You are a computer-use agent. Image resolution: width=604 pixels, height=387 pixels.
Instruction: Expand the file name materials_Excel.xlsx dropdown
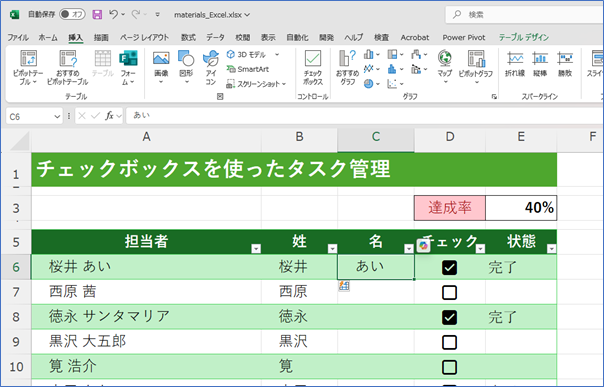[247, 15]
